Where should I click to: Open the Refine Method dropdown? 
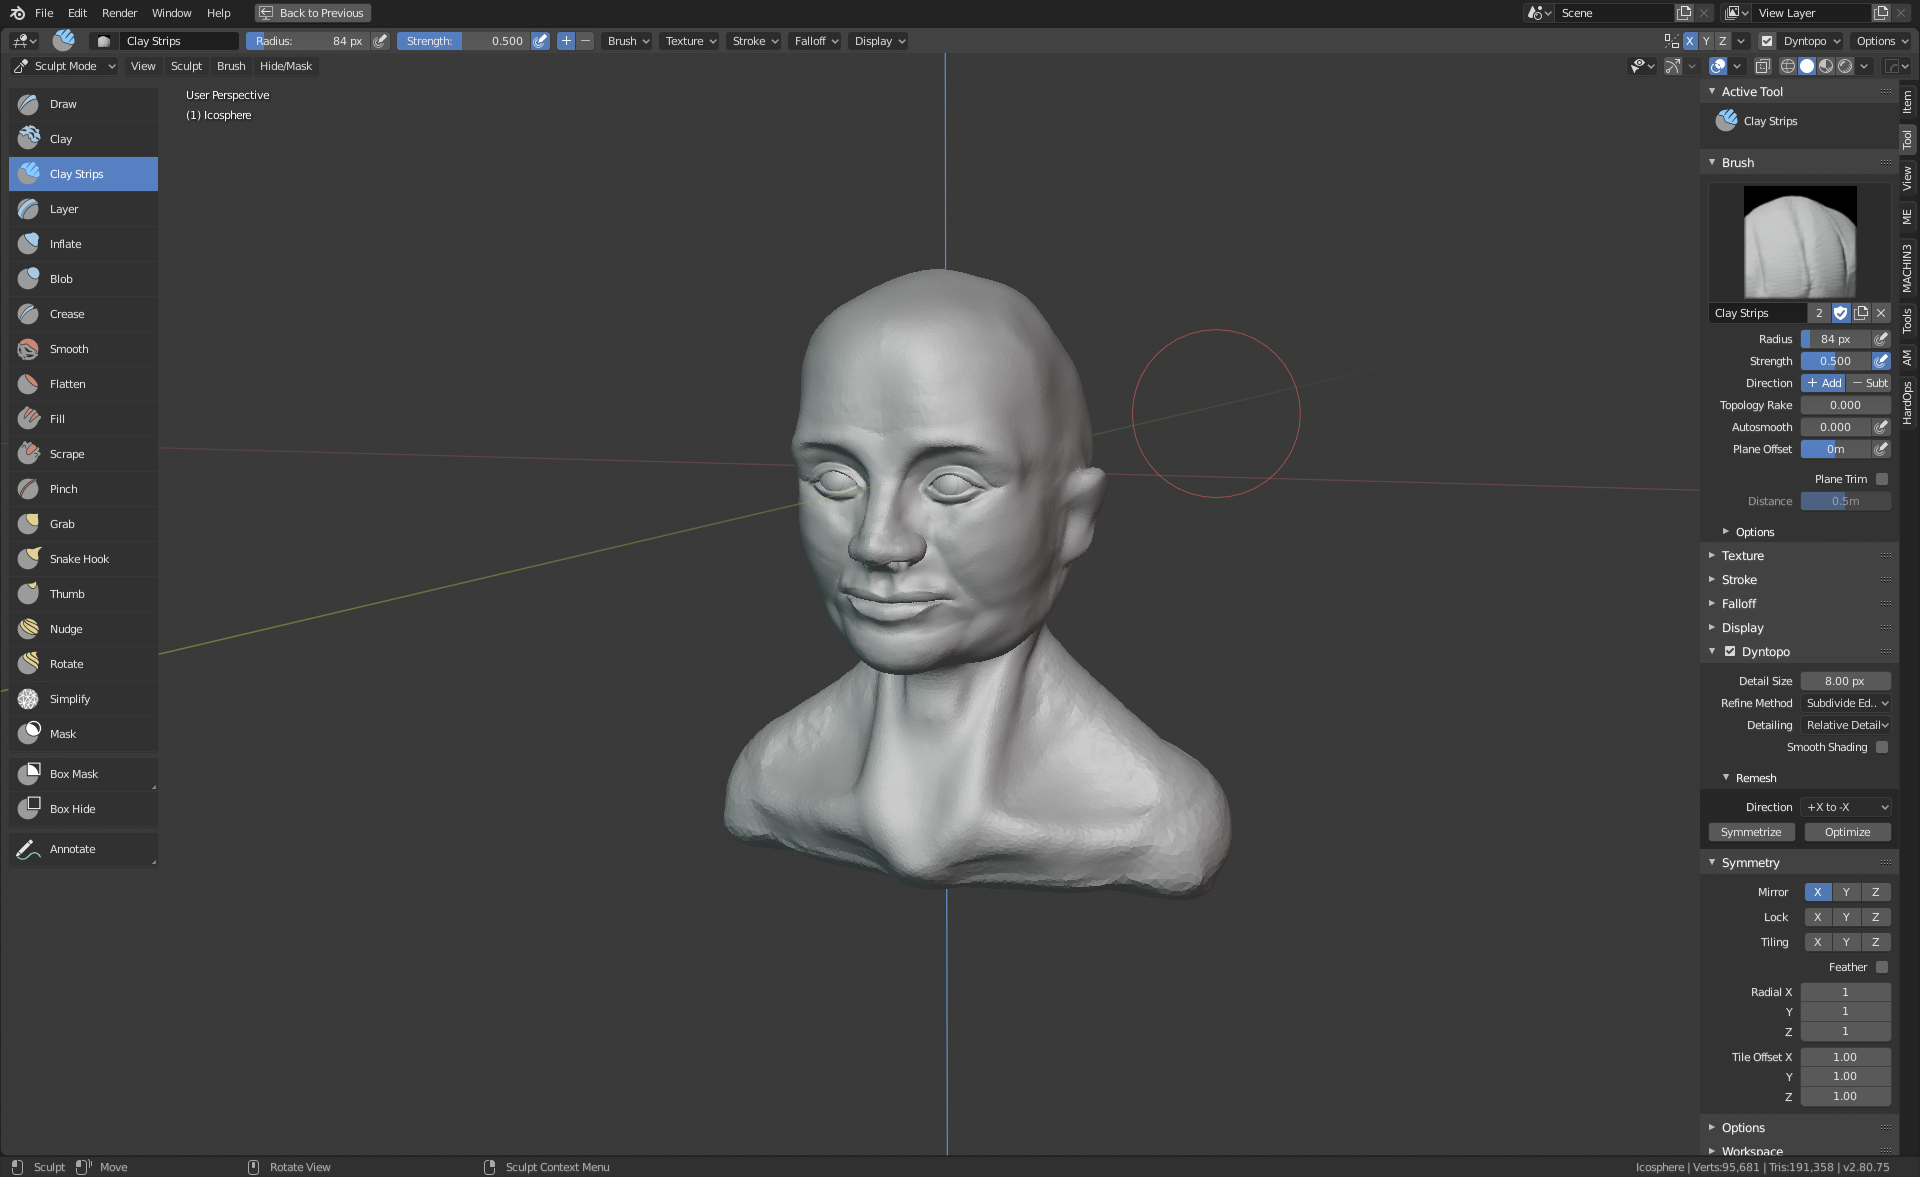1846,703
